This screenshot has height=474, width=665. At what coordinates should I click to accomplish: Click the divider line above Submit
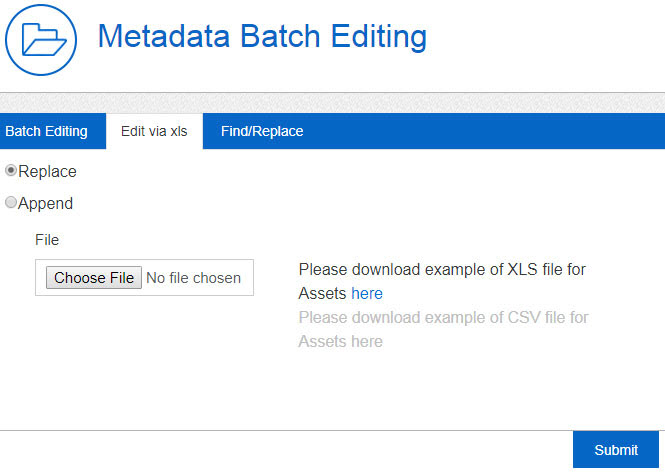(300, 430)
